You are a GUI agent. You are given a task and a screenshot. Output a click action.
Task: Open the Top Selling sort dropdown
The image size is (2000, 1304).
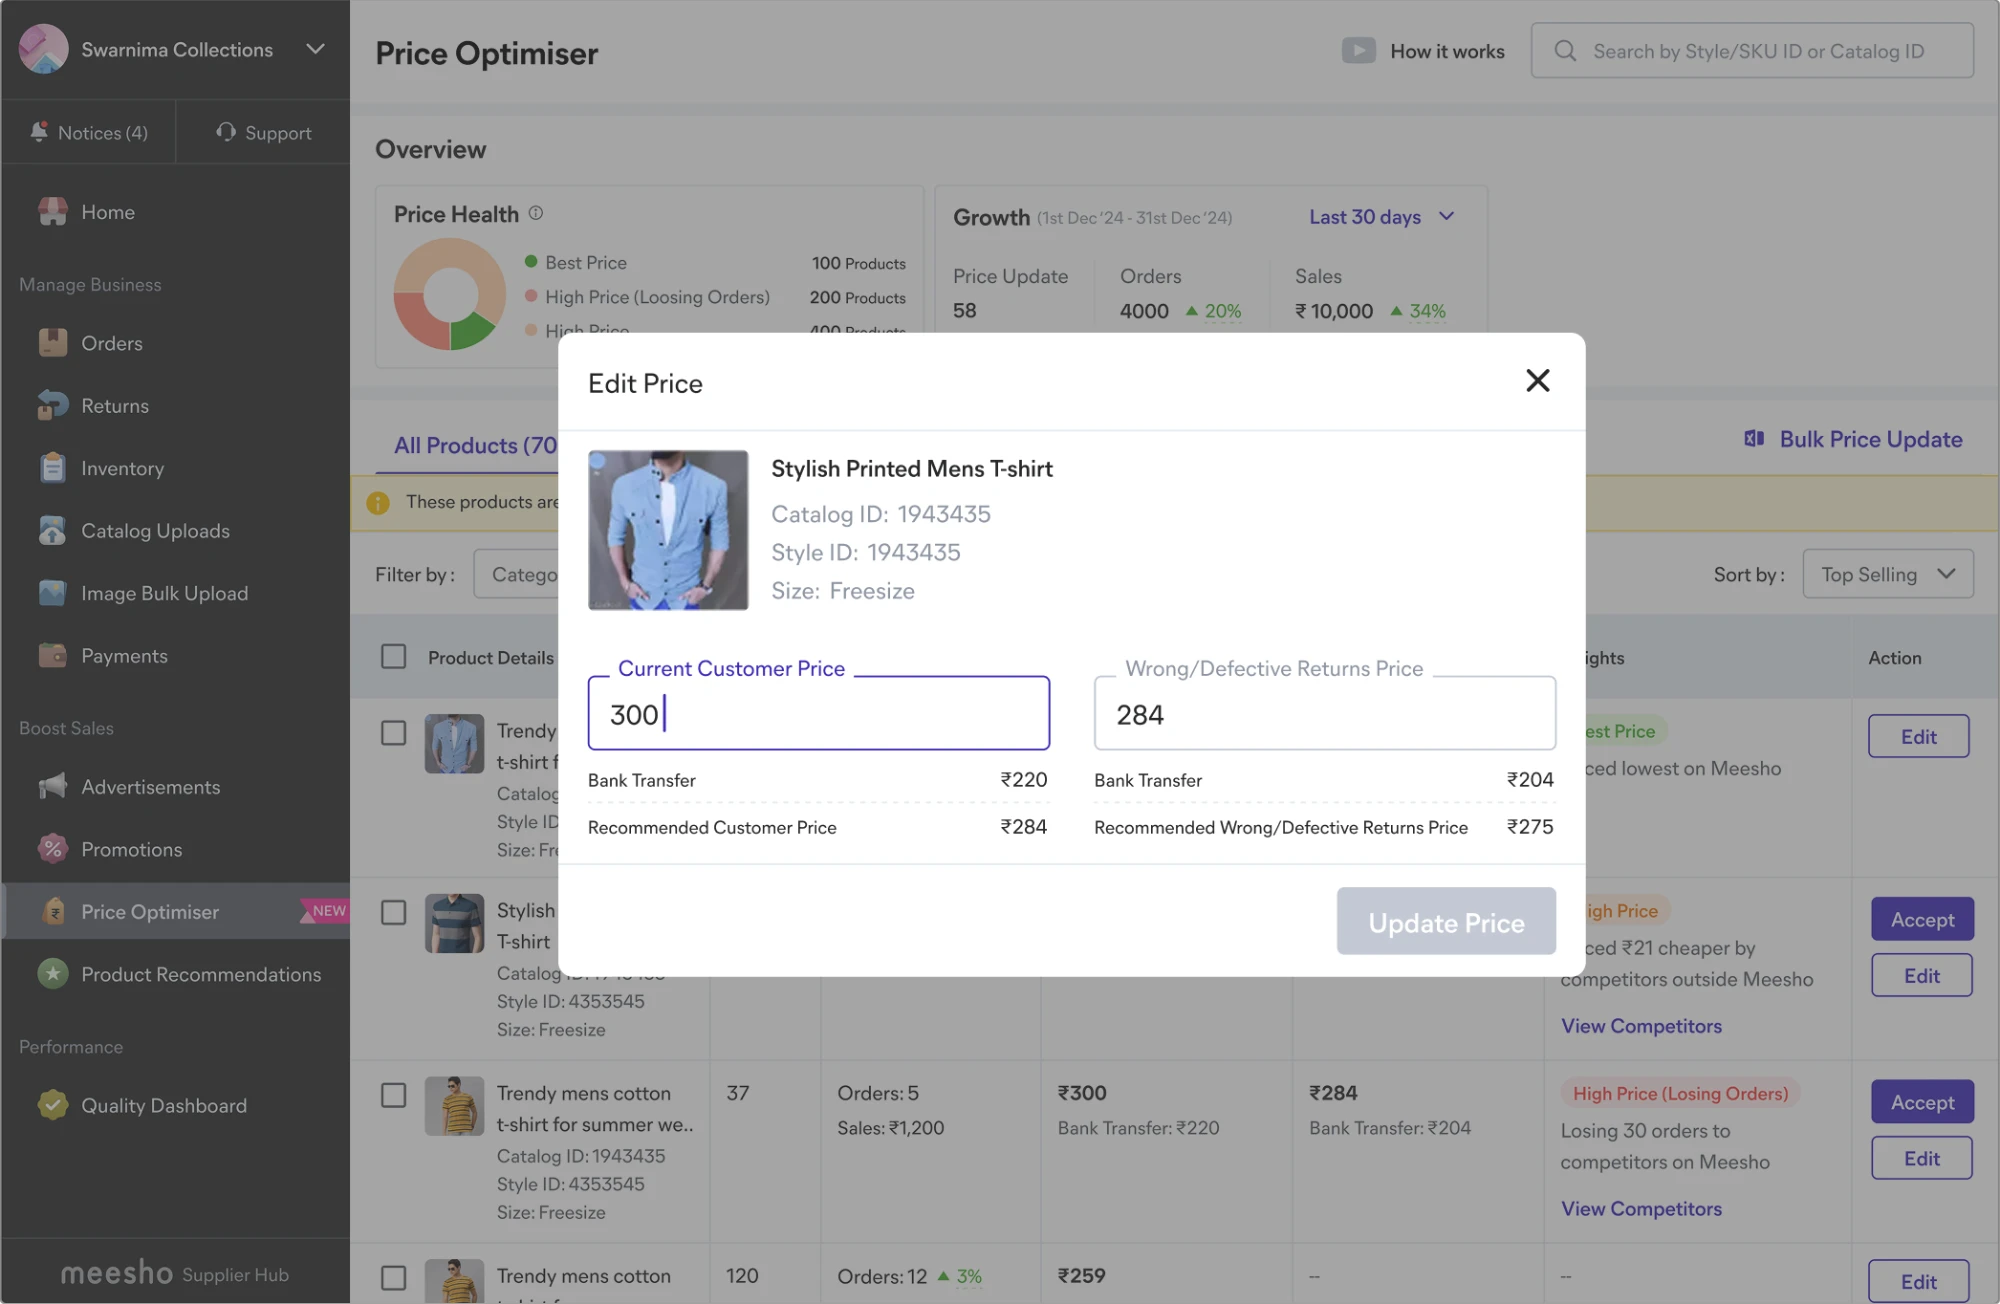click(x=1887, y=574)
